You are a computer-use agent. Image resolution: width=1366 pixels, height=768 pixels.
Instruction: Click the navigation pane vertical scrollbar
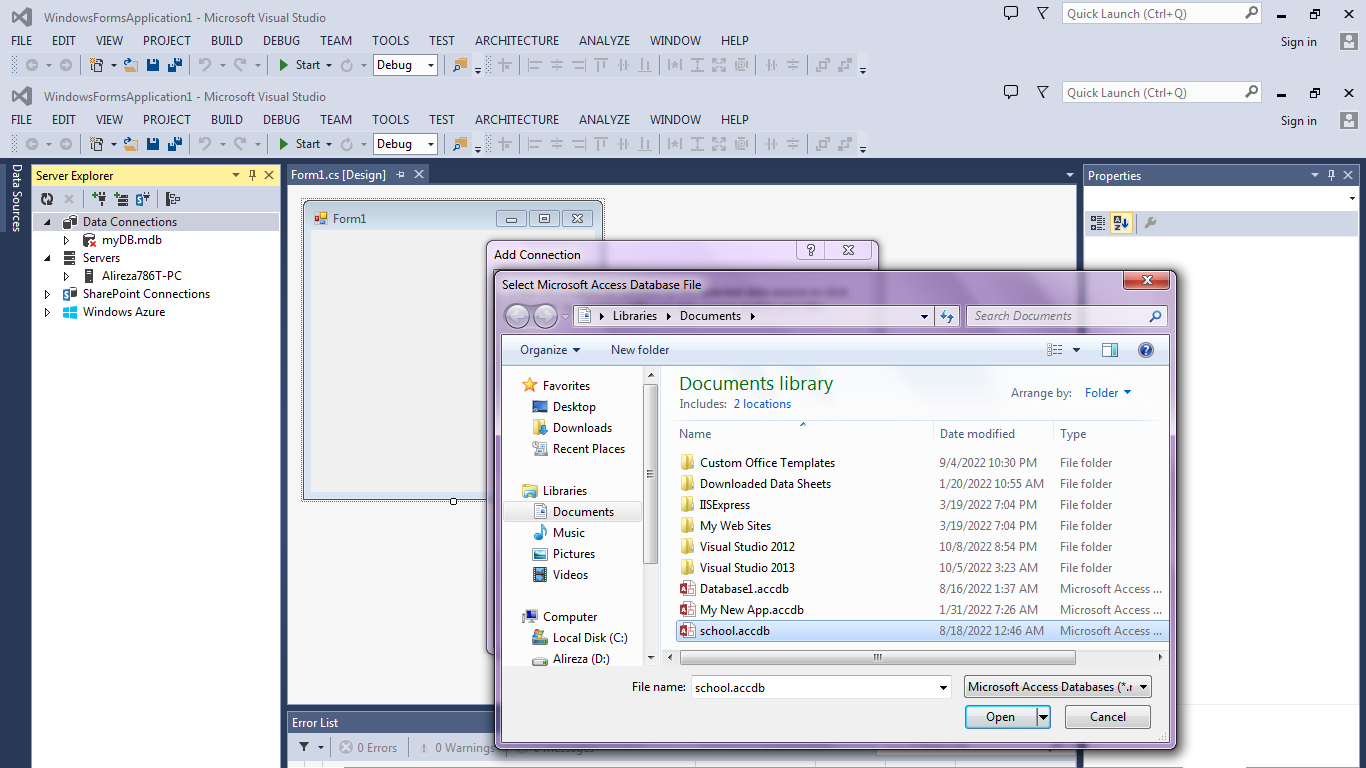coord(651,475)
